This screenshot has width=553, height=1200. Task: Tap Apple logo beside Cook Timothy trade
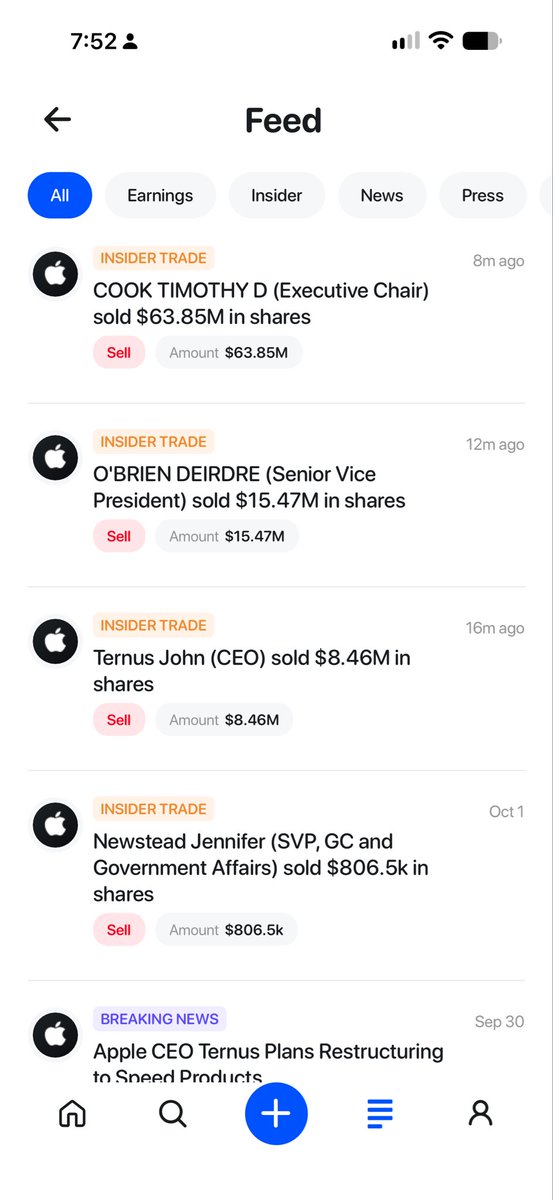tap(56, 274)
